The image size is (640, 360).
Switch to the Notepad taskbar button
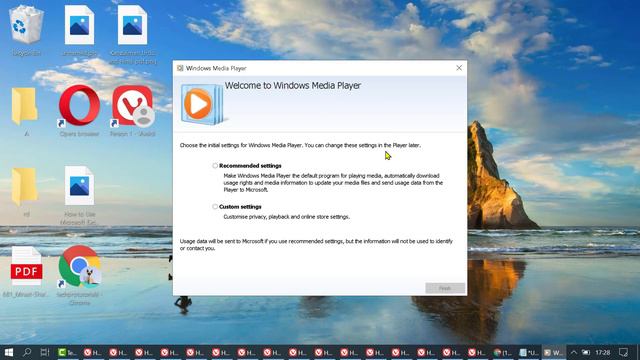coord(529,352)
